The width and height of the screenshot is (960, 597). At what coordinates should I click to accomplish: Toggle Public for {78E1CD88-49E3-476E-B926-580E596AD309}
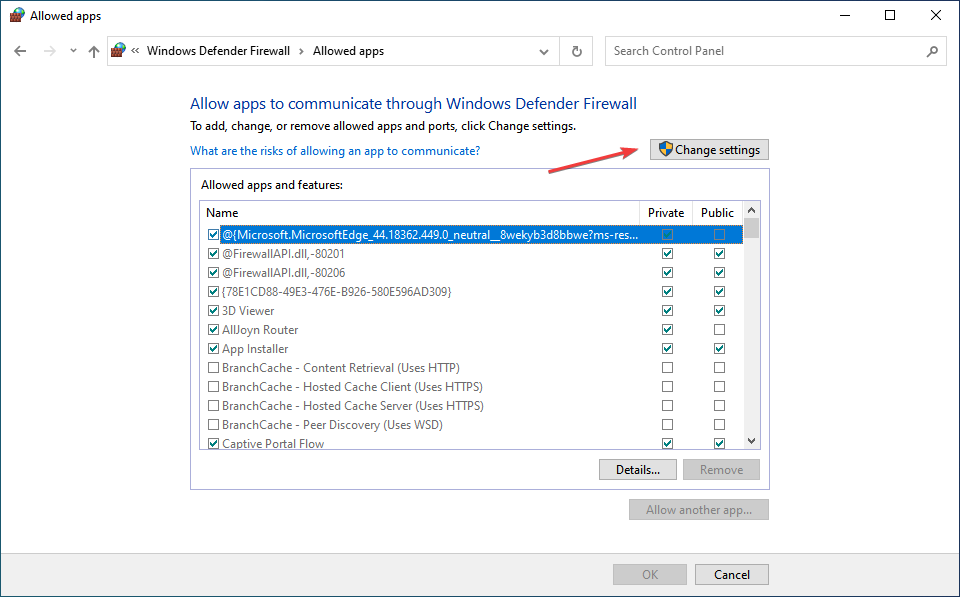719,291
